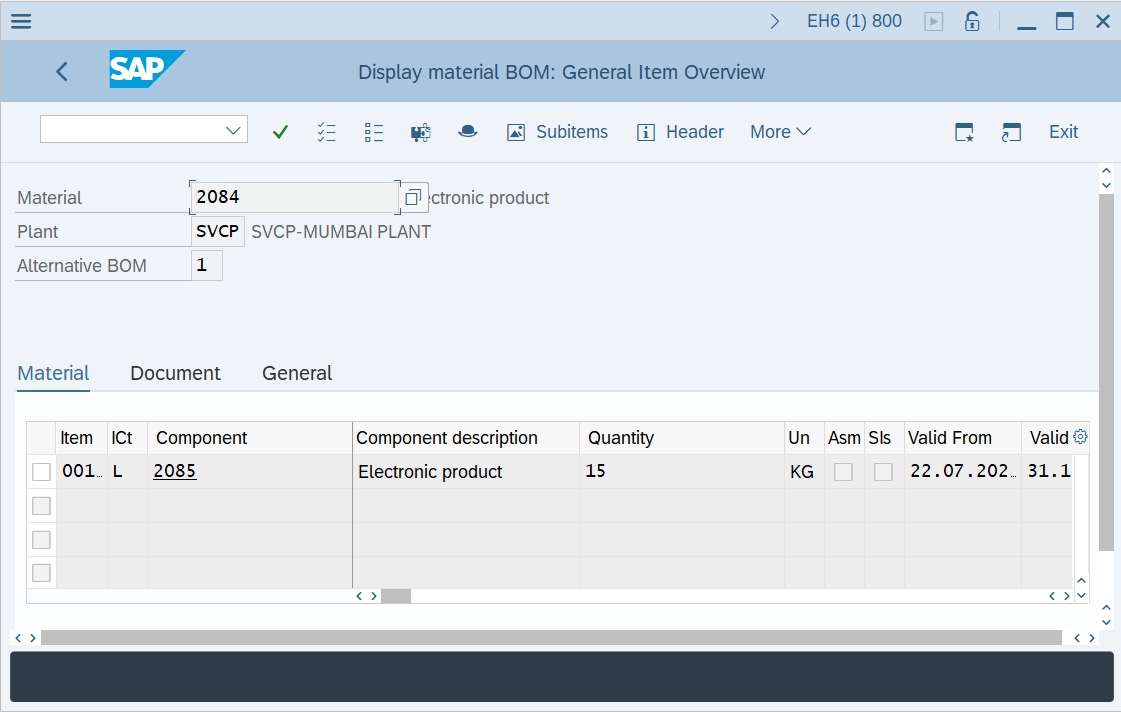Click the table horizontal scrollbar thumb

(396, 596)
